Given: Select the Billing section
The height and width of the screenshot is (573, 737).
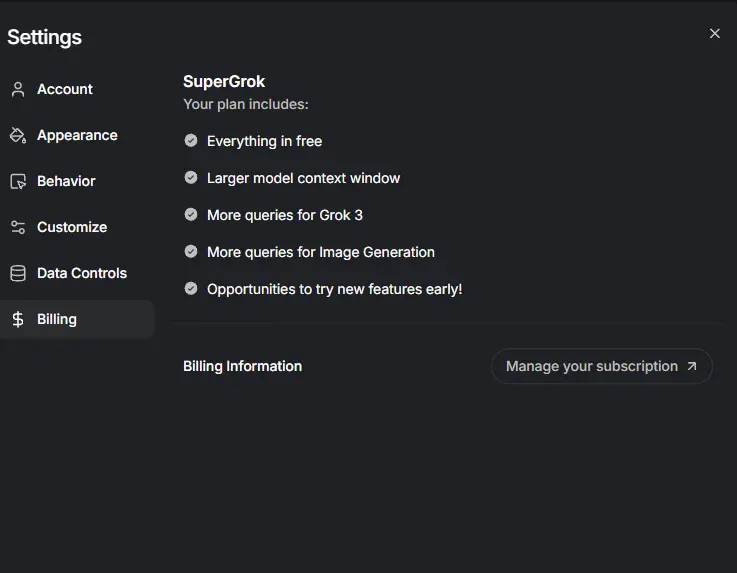Looking at the screenshot, I should [x=75, y=319].
